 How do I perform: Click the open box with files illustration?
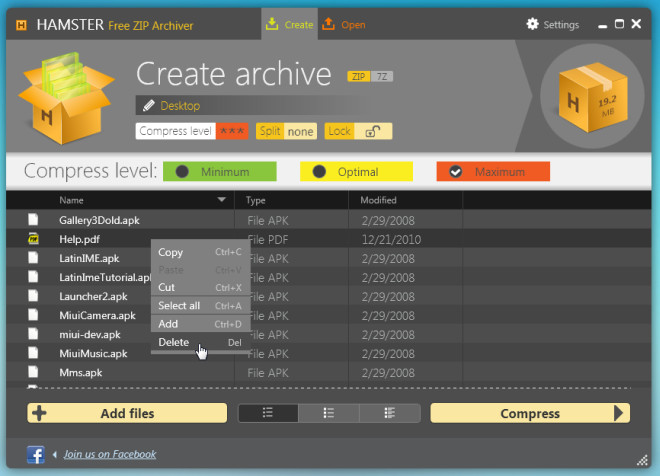[66, 98]
